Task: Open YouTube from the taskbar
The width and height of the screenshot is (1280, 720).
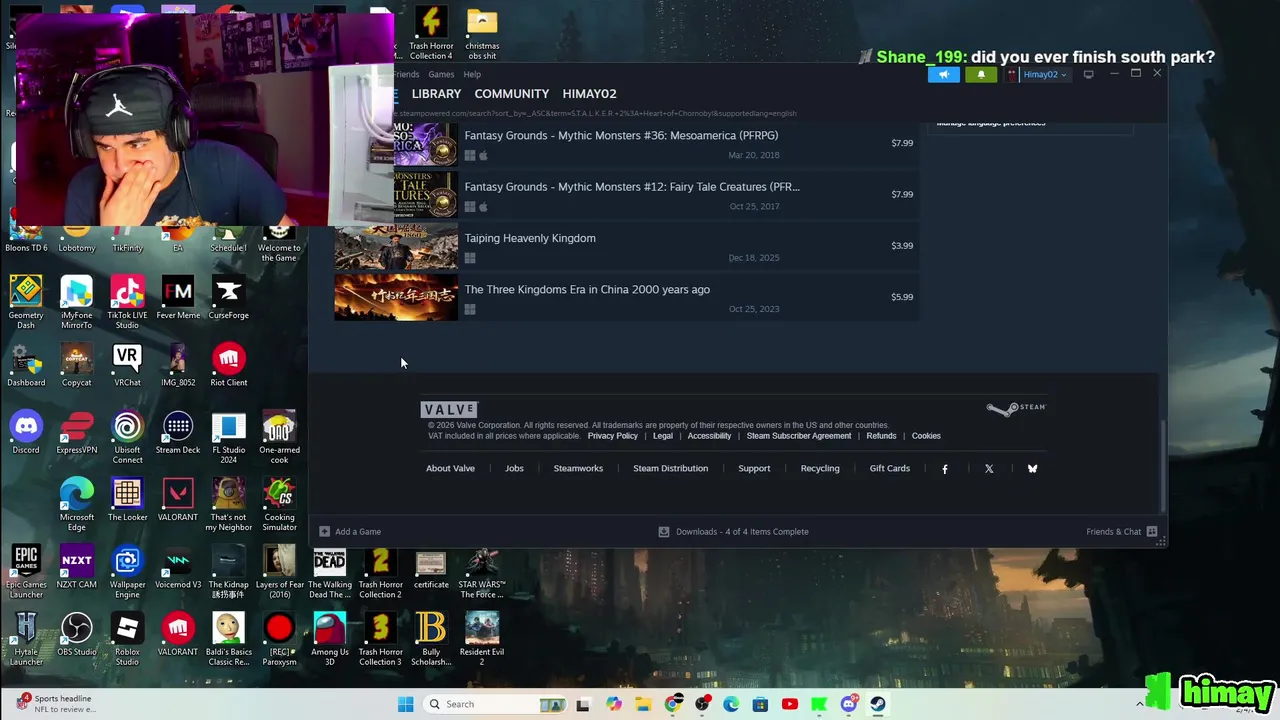Action: point(790,704)
